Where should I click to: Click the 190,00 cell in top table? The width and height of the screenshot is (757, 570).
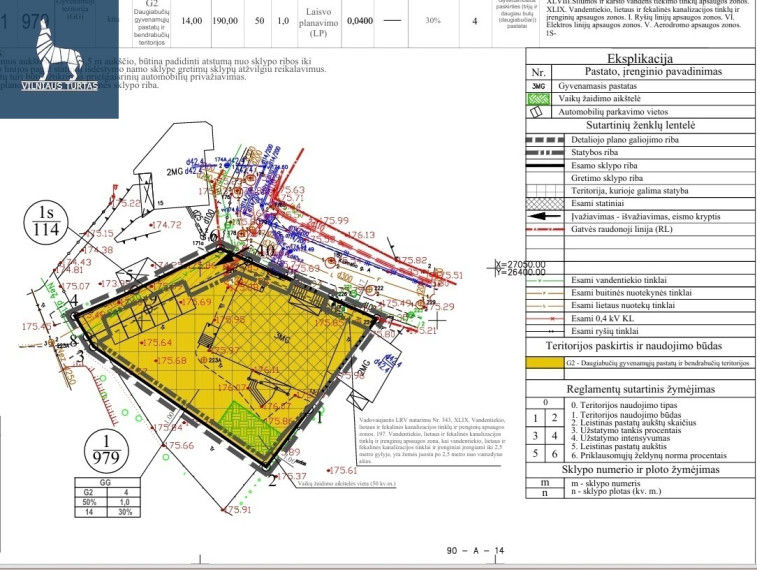point(225,21)
